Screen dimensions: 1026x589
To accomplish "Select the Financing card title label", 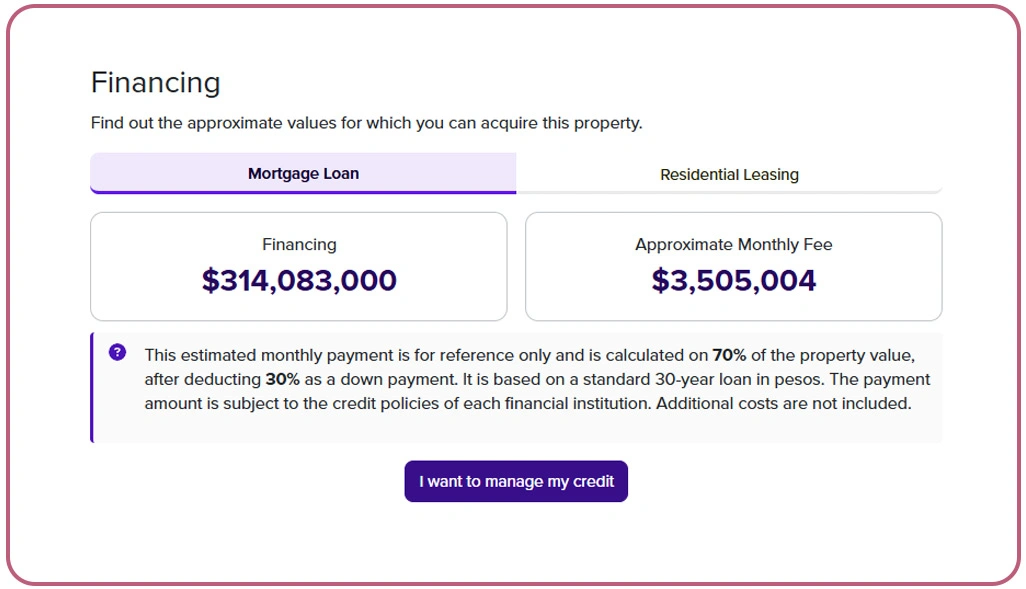I will click(299, 244).
